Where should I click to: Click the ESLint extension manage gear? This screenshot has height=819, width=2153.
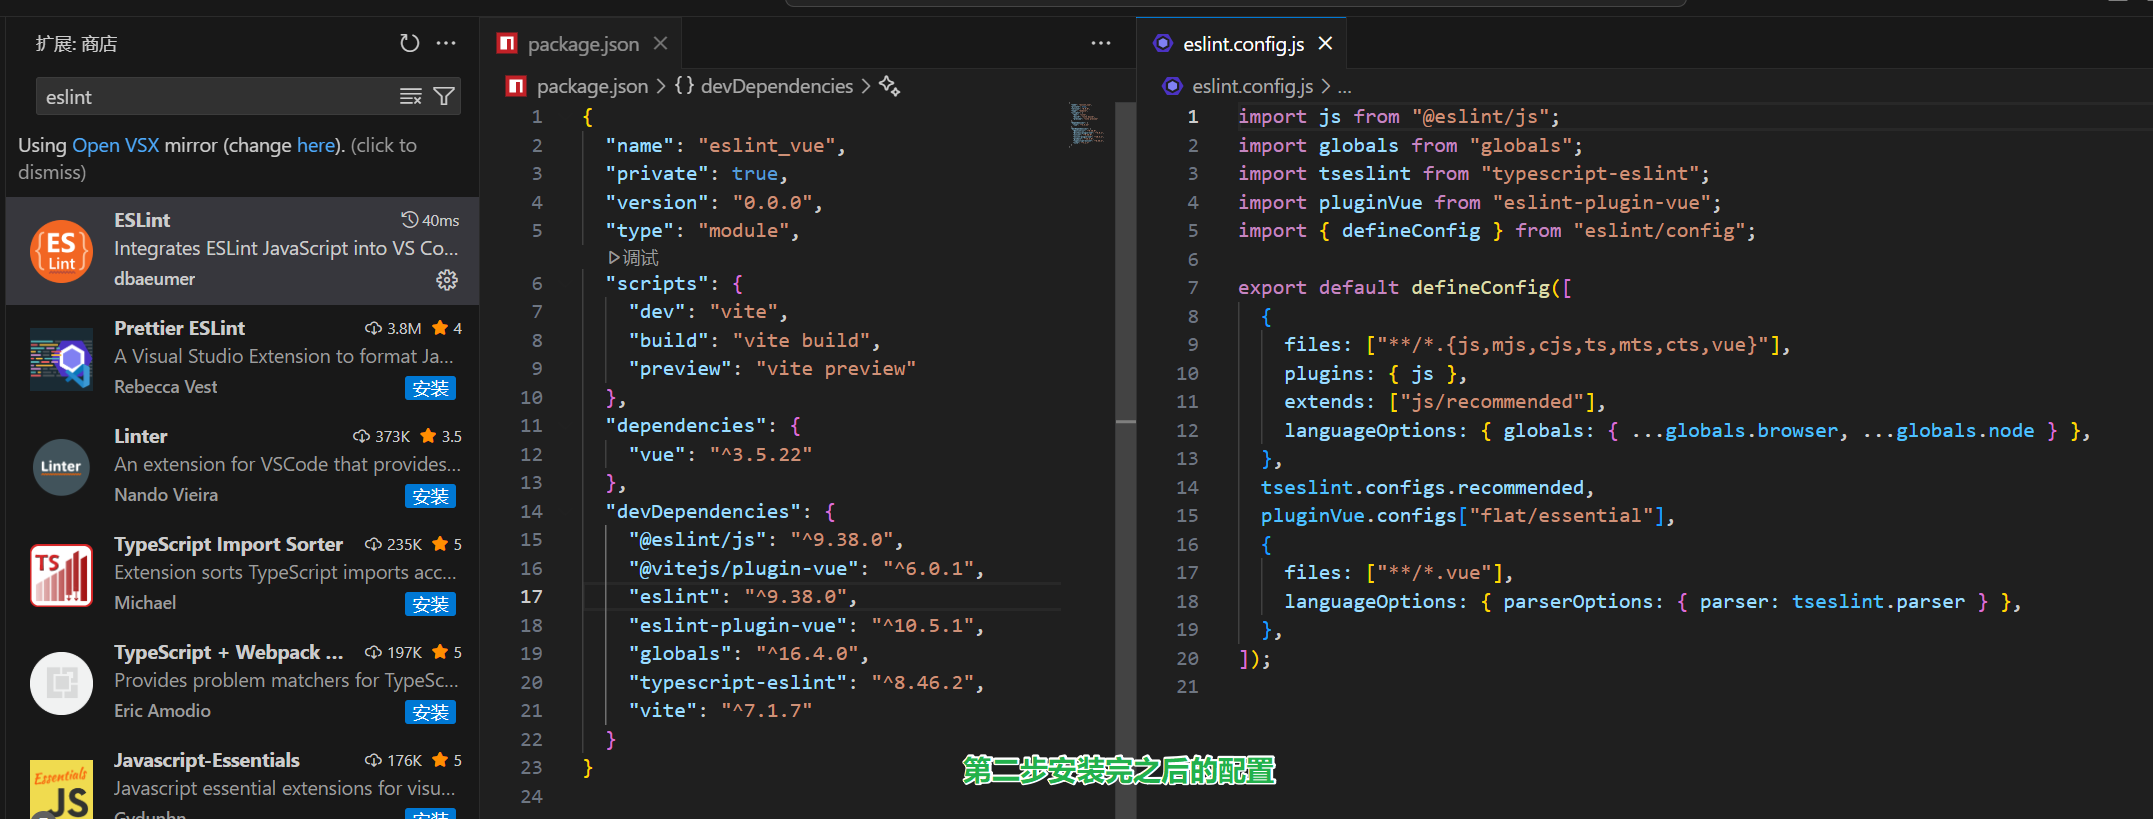pos(447,280)
